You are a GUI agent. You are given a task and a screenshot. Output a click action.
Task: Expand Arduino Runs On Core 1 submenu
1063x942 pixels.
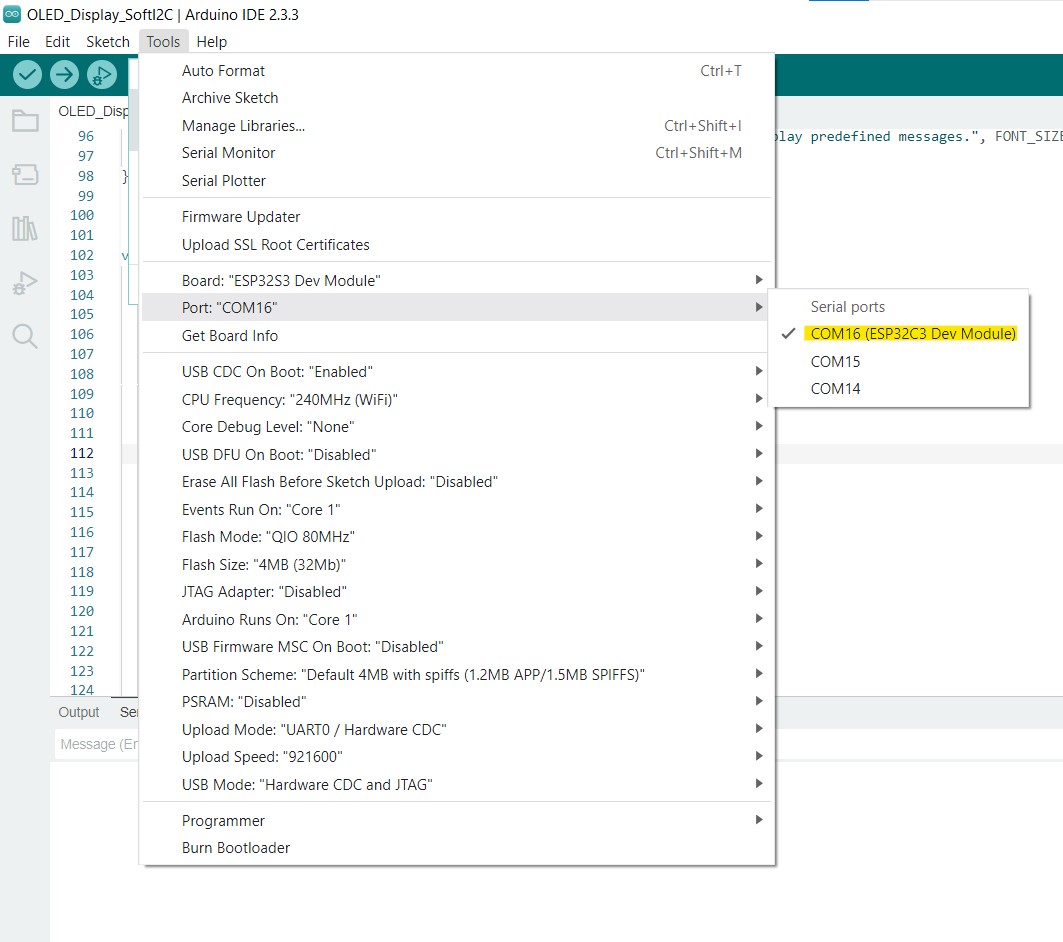point(457,619)
